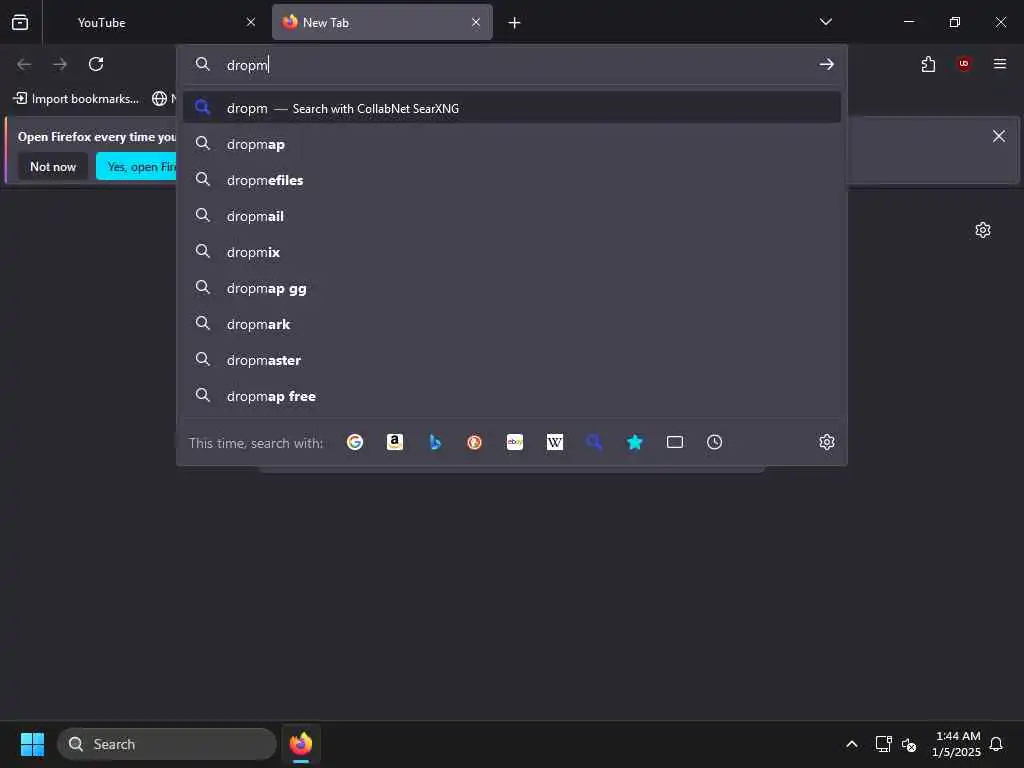Expand the list all tabs chevron
The height and width of the screenshot is (768, 1024).
click(826, 22)
